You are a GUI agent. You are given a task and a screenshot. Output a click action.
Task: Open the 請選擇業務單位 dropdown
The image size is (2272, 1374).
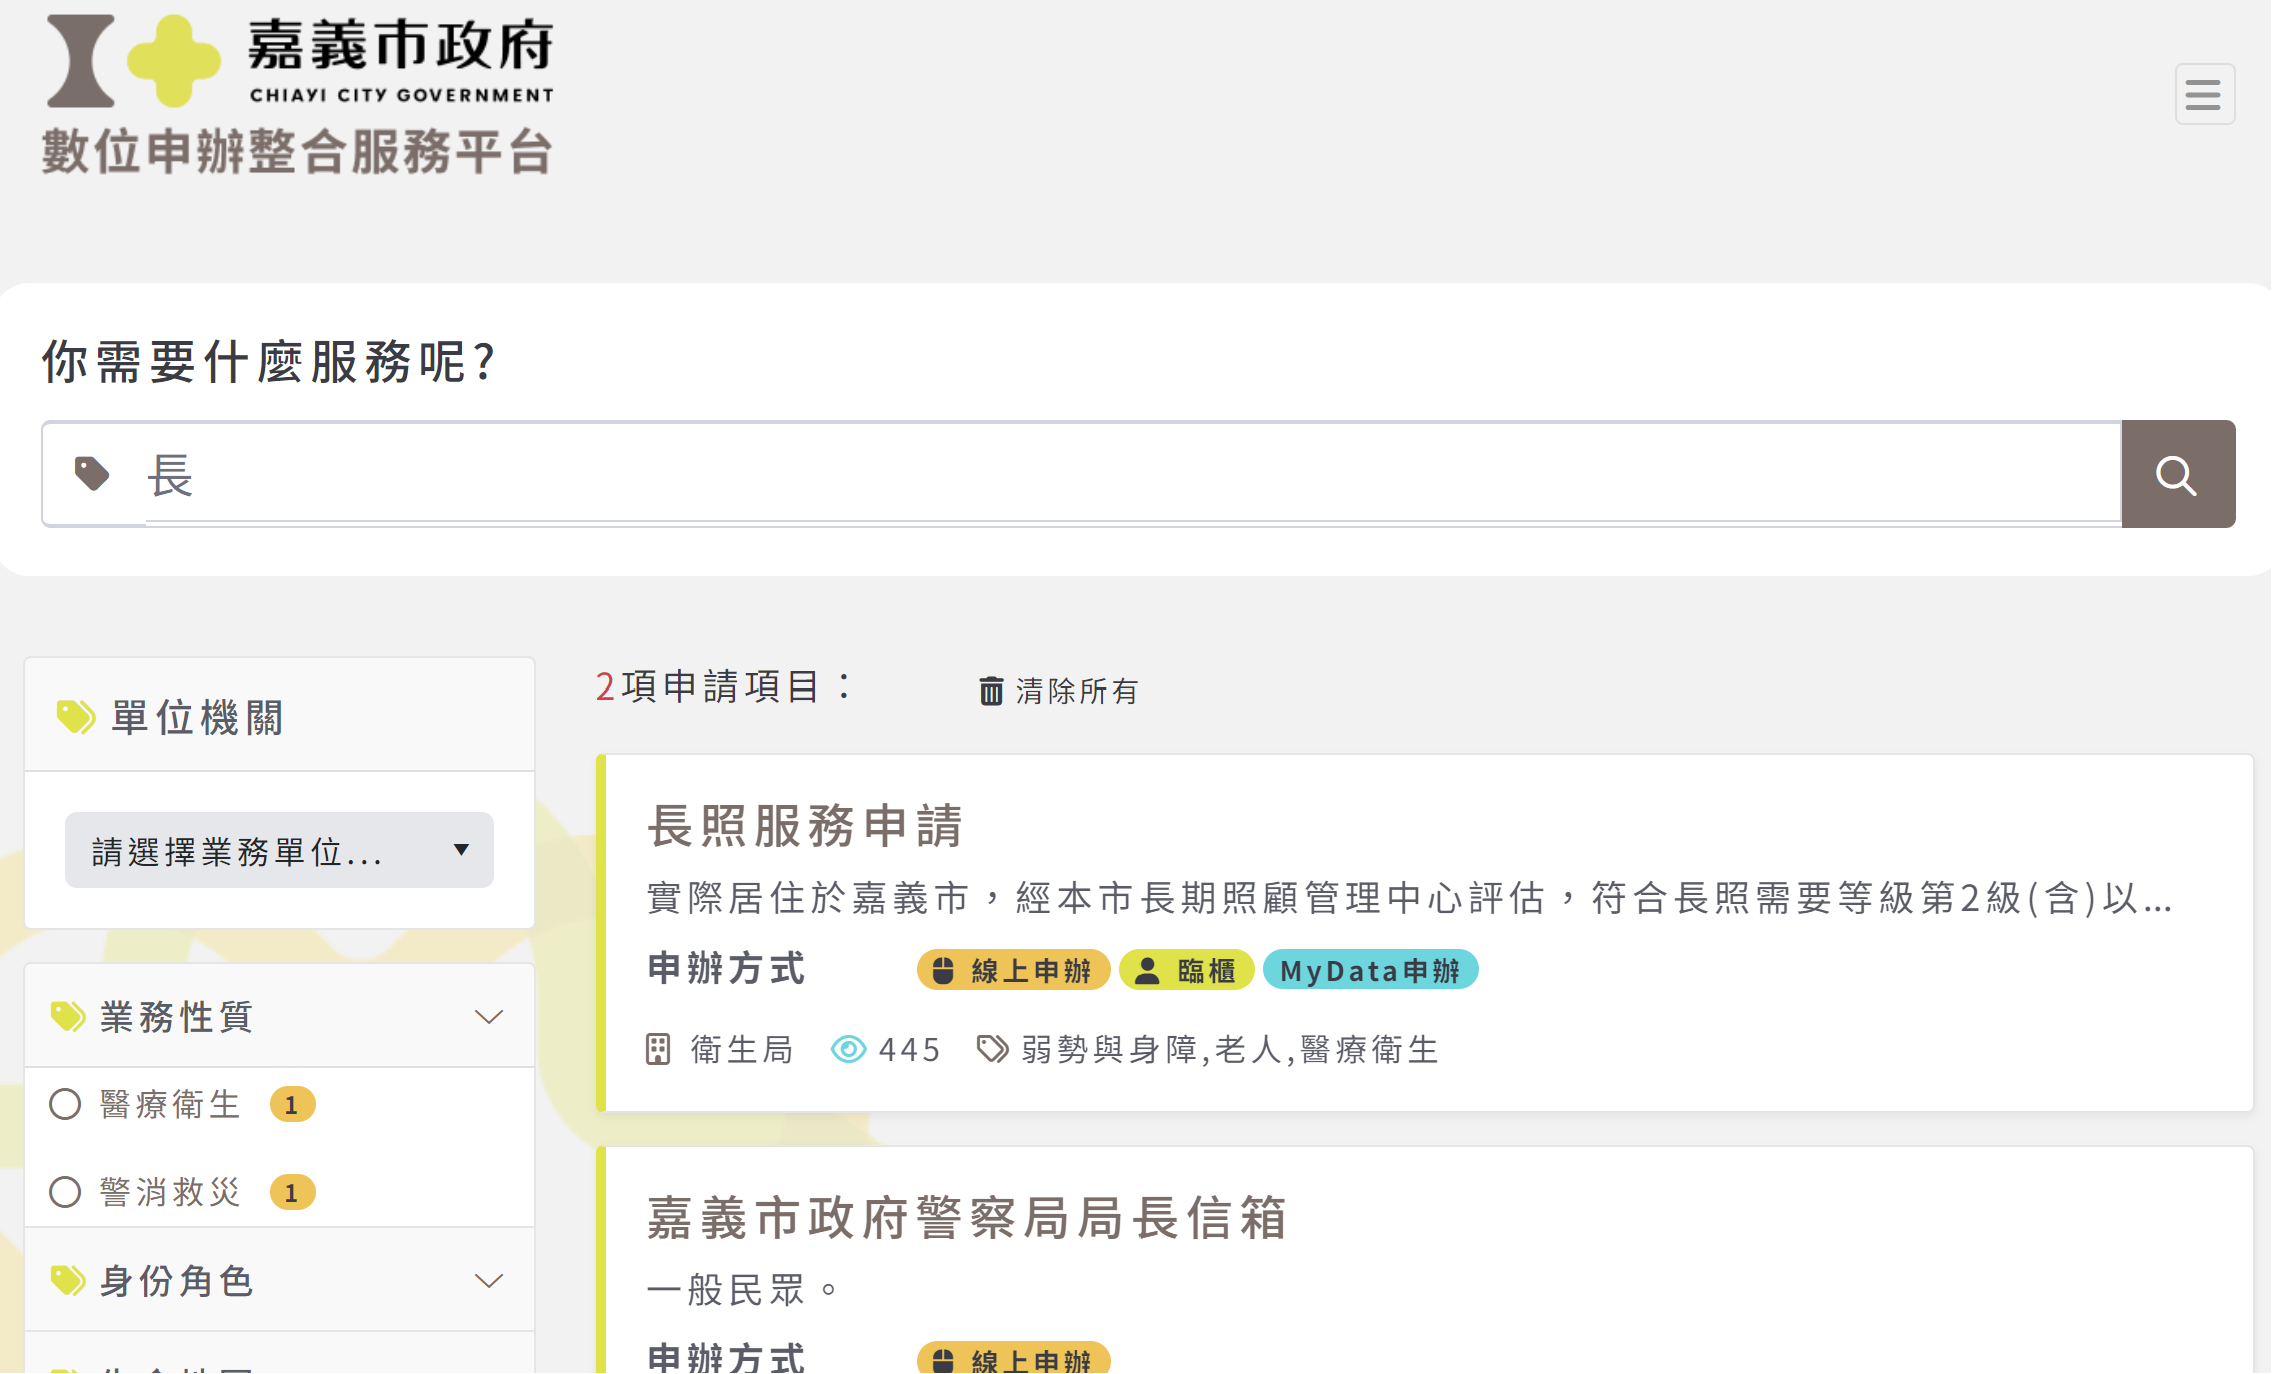tap(279, 851)
